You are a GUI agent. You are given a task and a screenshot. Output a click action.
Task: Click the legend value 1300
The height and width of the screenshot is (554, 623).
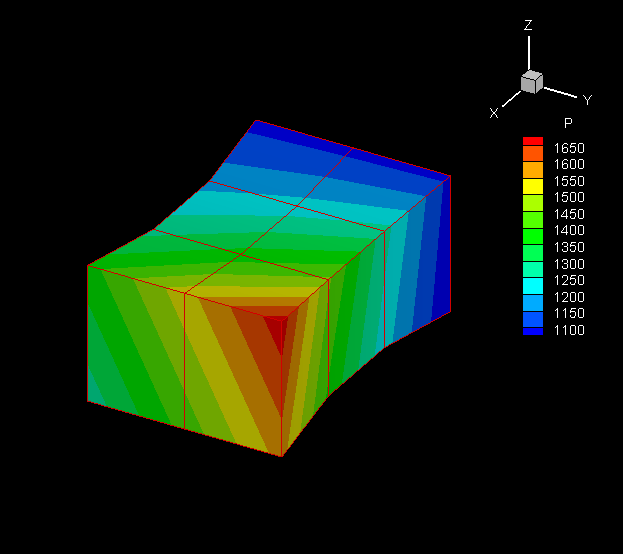tap(569, 264)
